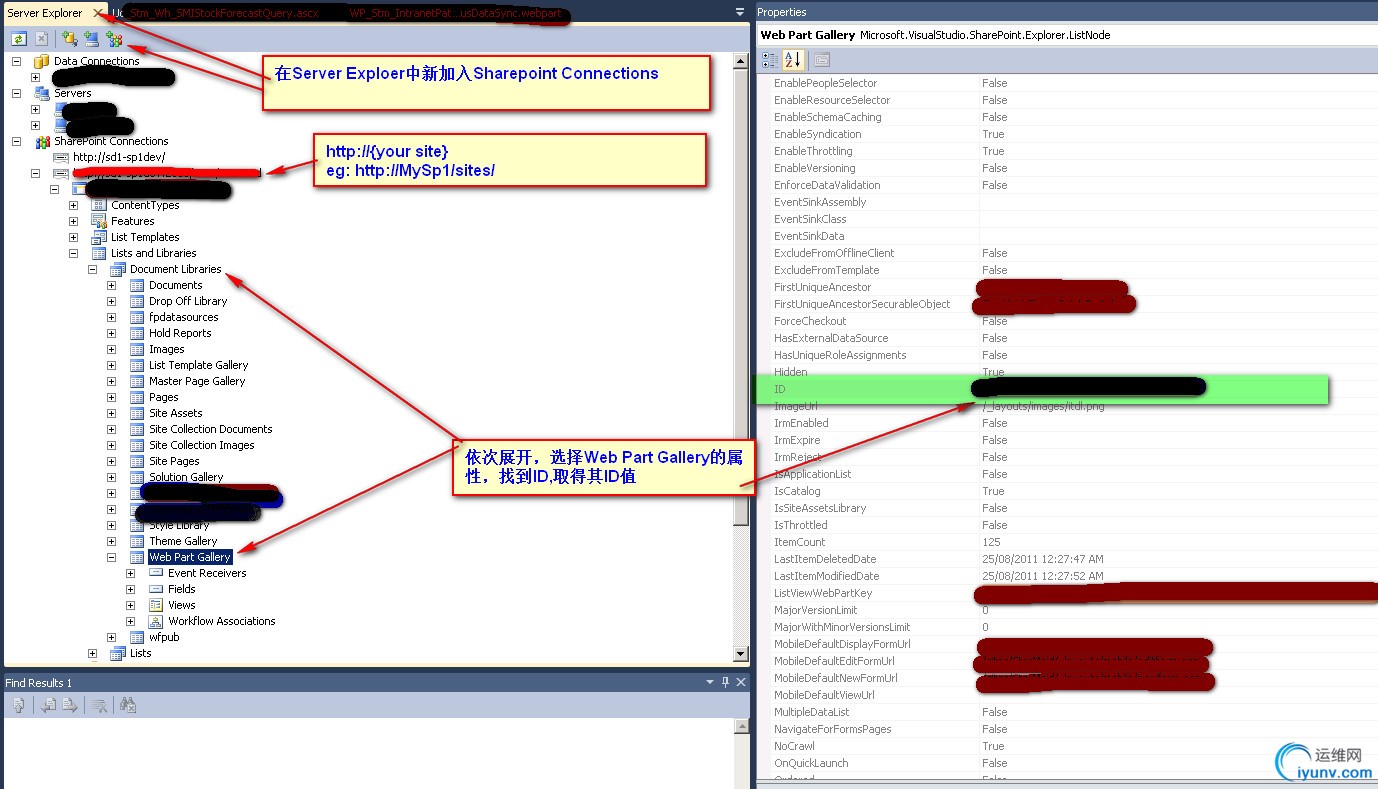Click the Stop Refresh toolbar icon
1378x789 pixels.
(x=41, y=39)
